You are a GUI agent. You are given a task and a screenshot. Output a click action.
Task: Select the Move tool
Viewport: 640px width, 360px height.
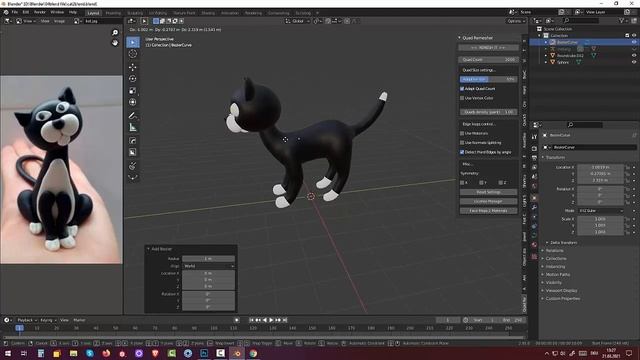tap(133, 67)
